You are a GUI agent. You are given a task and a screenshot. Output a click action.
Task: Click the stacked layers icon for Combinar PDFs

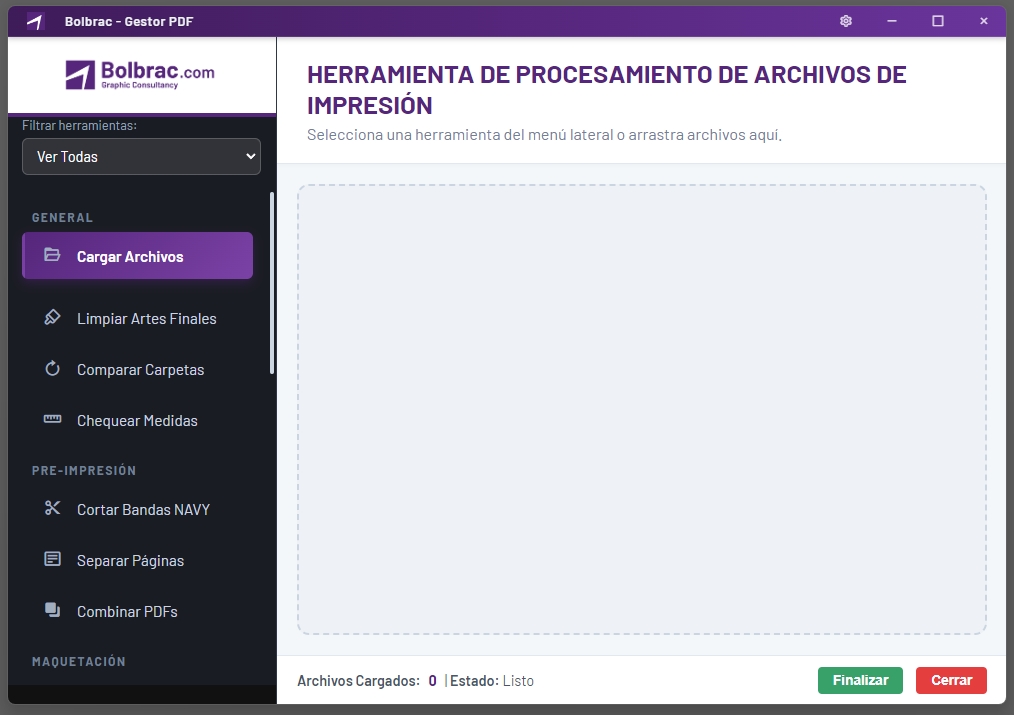pyautogui.click(x=52, y=610)
